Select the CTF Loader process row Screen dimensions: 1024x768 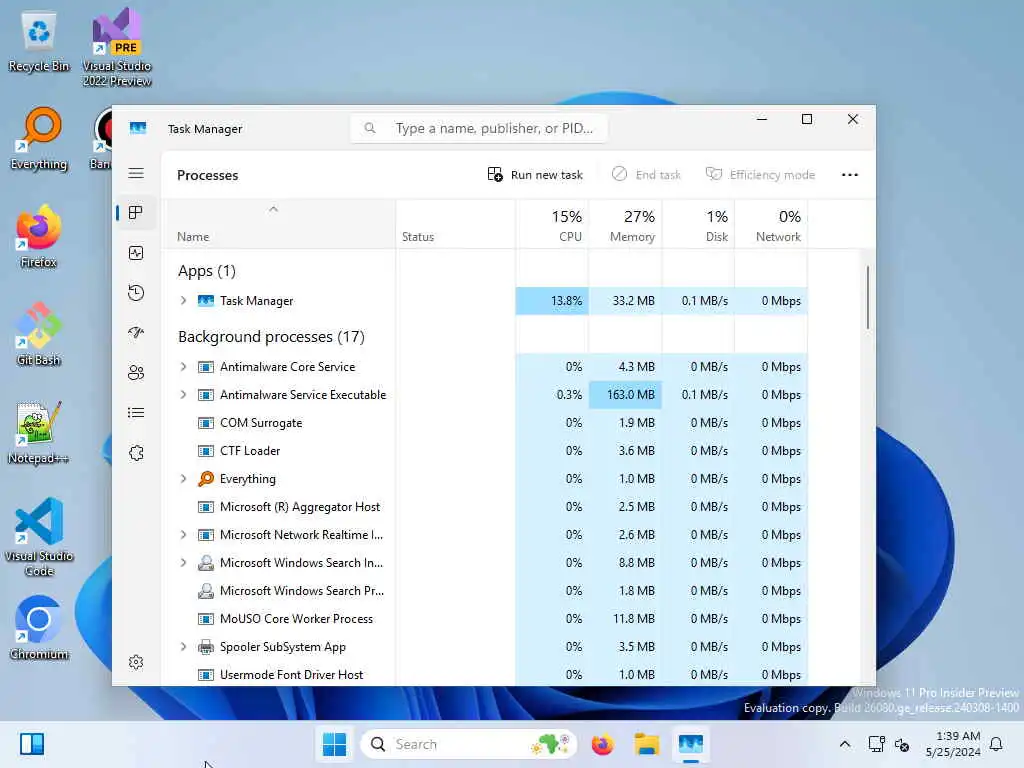point(485,451)
